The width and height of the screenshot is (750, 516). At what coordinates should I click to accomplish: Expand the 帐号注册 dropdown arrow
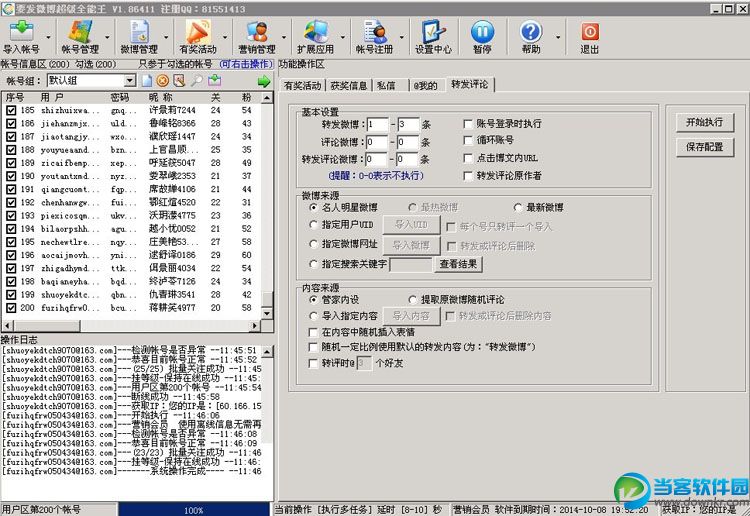click(401, 37)
